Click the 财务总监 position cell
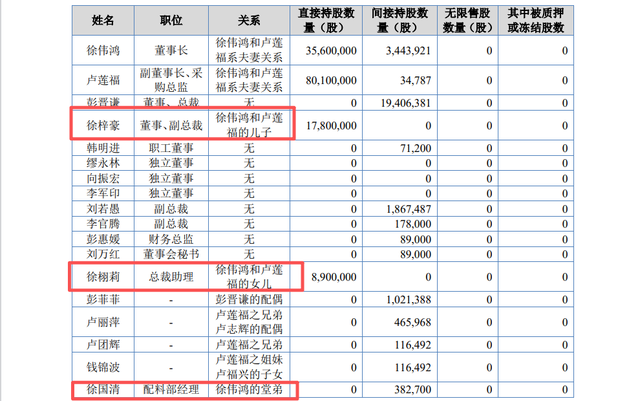This screenshot has height=401, width=640. (x=171, y=239)
